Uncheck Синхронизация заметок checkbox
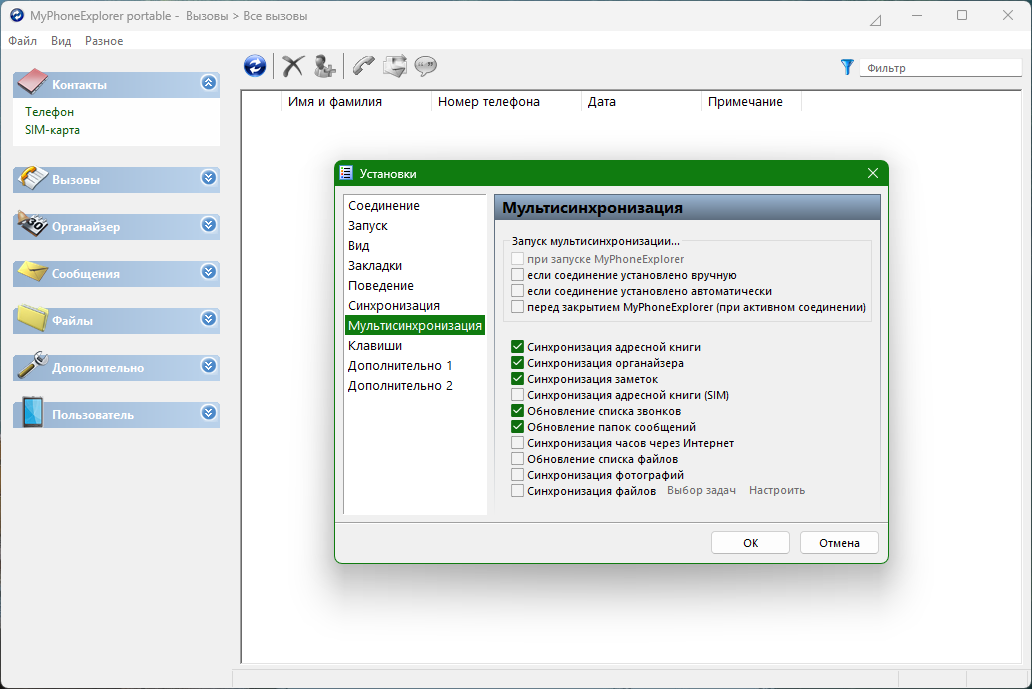This screenshot has height=689, width=1032. (517, 379)
